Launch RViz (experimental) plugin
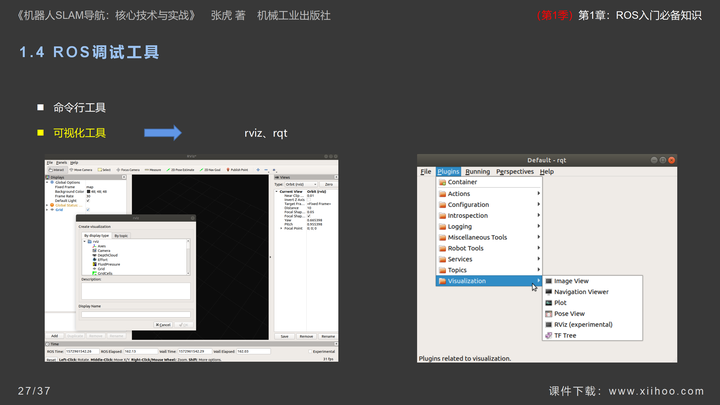 click(592, 325)
